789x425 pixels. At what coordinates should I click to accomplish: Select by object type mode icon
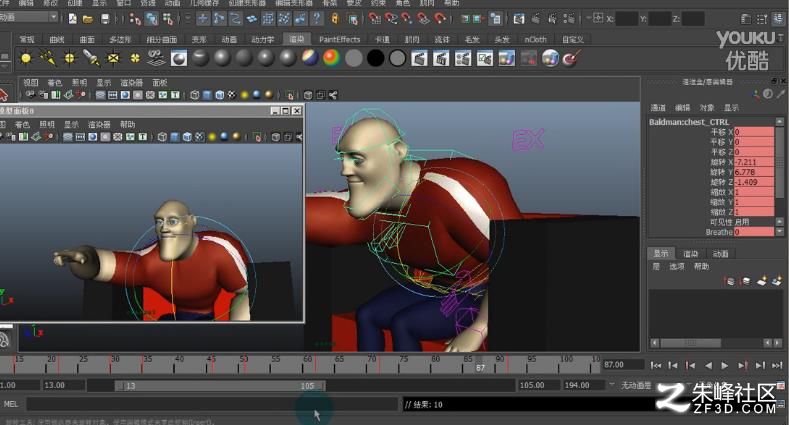[151, 19]
